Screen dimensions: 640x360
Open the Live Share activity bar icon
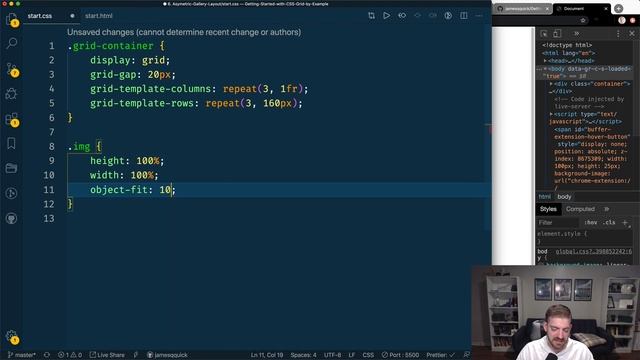tap(11, 193)
